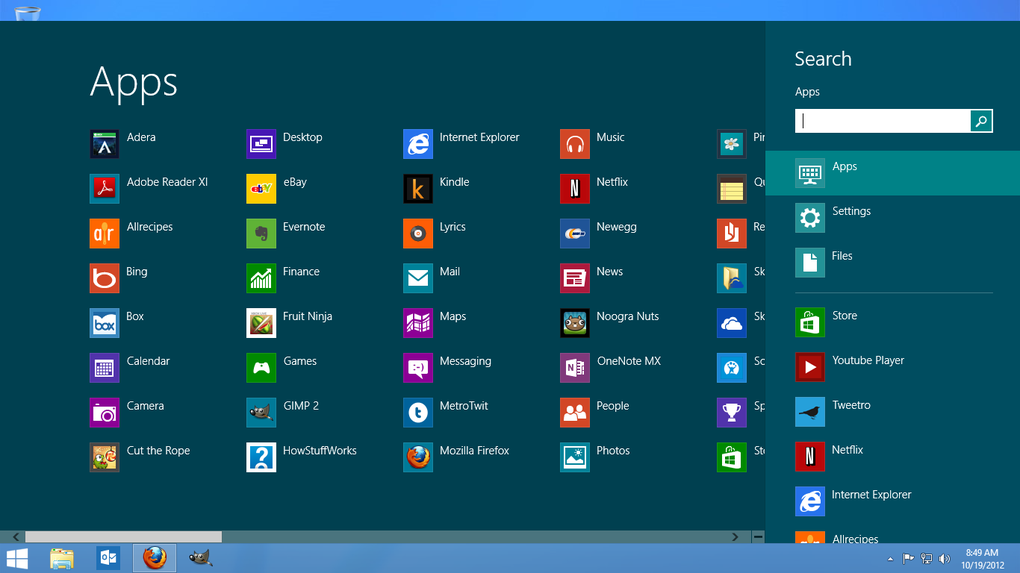Select Apps search scope
1020x573 pixels.
point(892,173)
